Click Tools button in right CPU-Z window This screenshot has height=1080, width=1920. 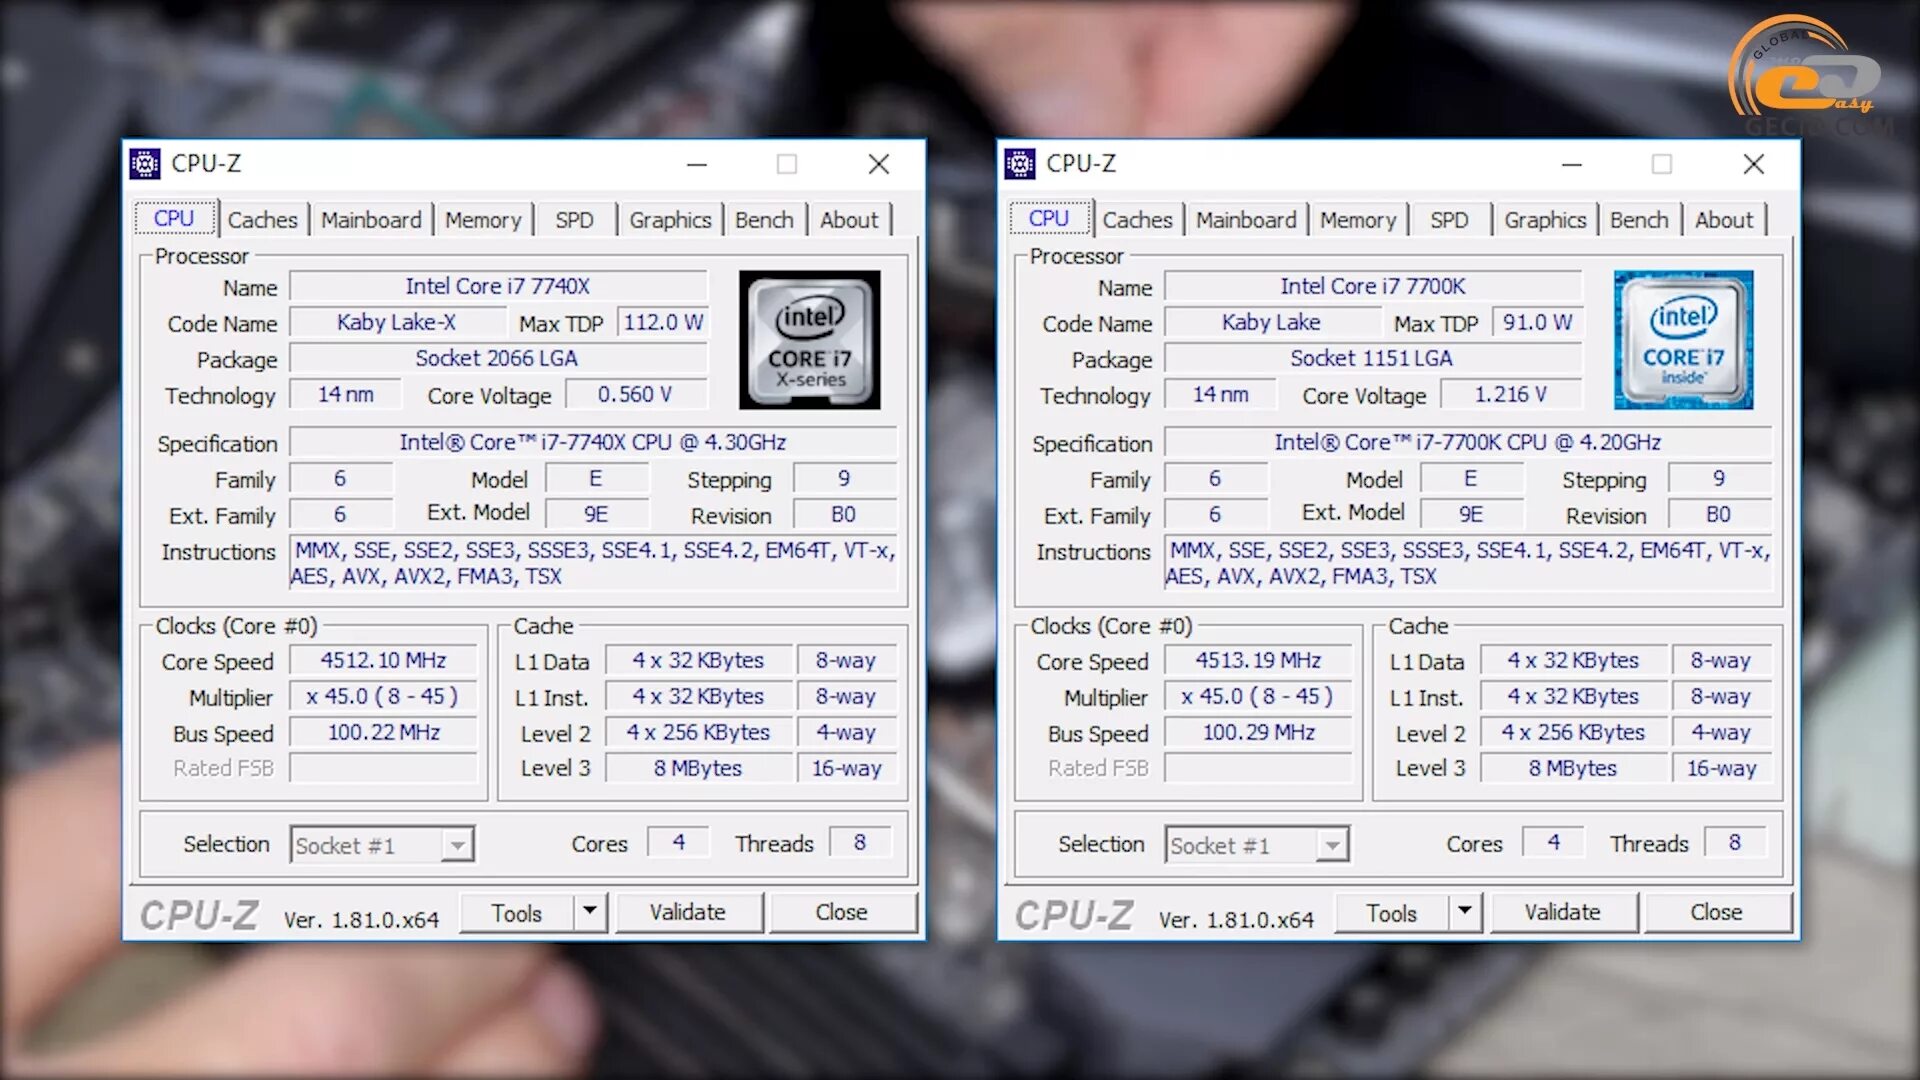[1391, 912]
